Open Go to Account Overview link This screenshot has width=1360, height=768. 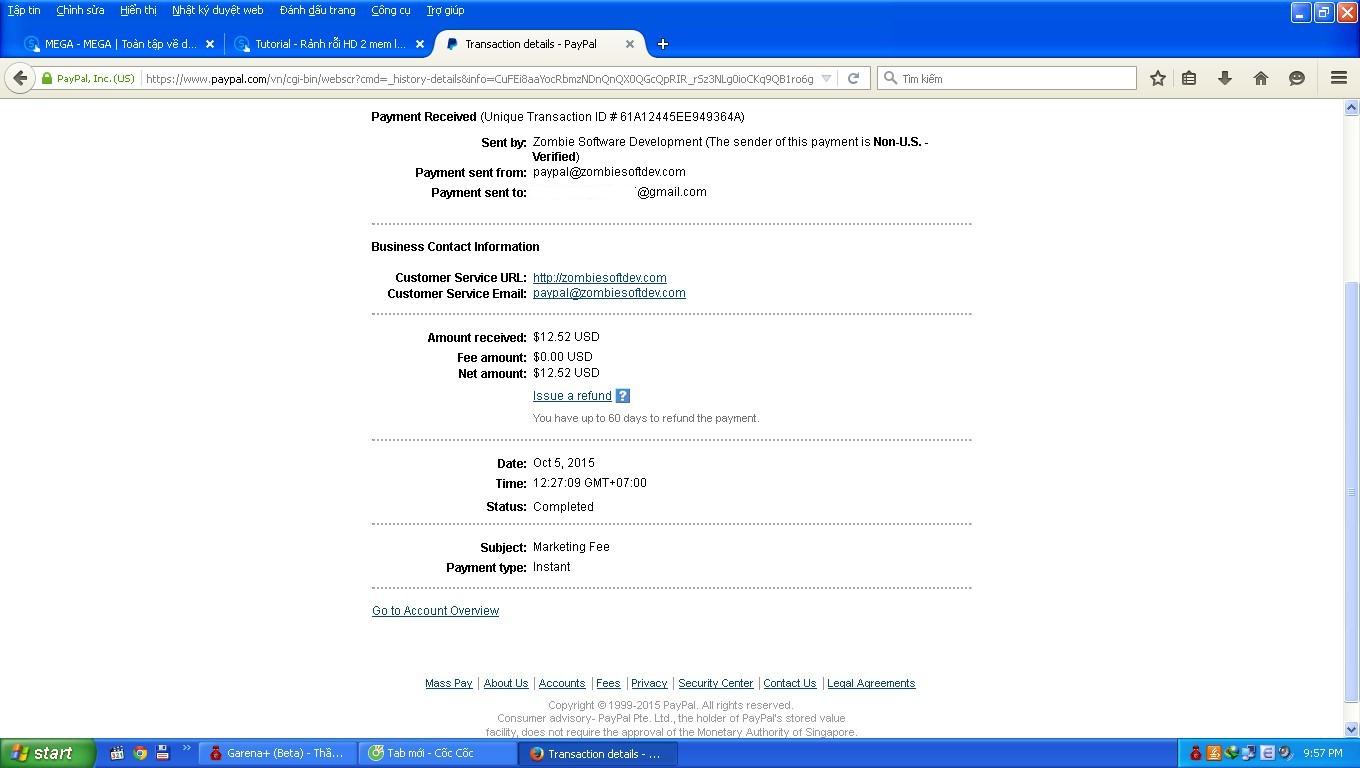coord(435,611)
